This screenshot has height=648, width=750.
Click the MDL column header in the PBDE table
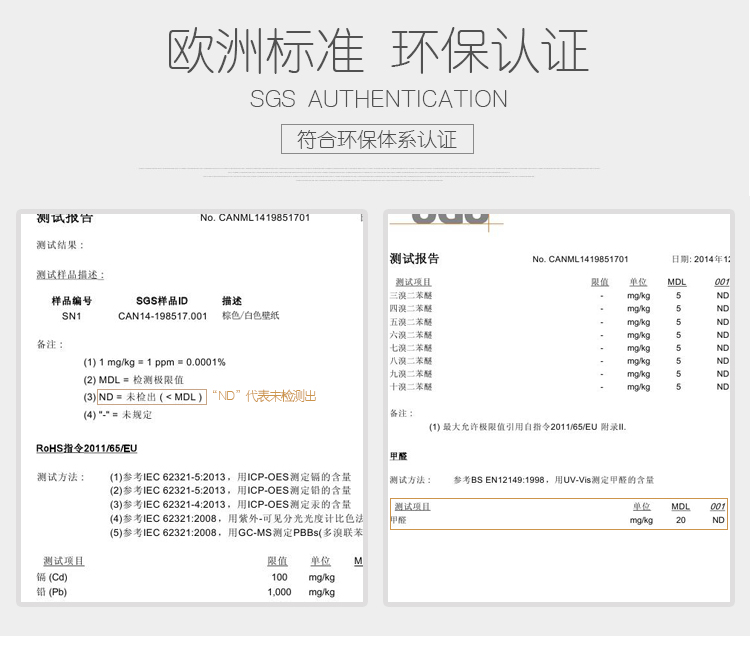[x=677, y=282]
